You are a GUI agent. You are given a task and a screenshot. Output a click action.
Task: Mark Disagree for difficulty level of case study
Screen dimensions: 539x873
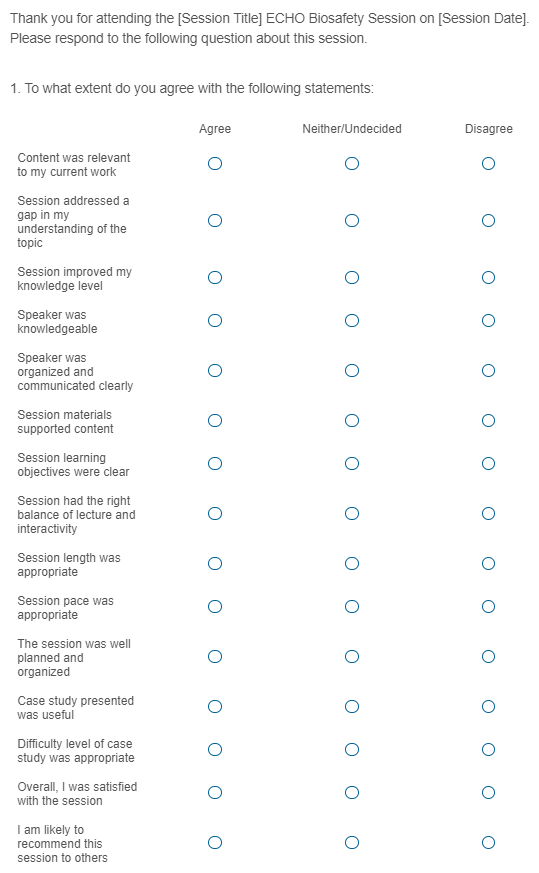click(x=488, y=750)
